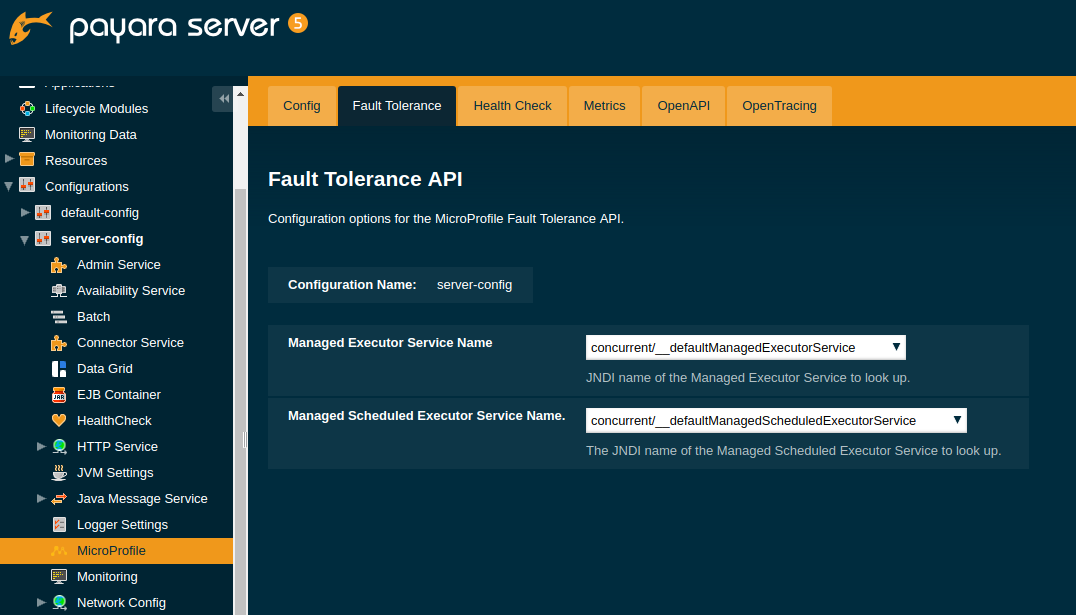Expand the Java Message Service node
1076x615 pixels.
pos(41,498)
